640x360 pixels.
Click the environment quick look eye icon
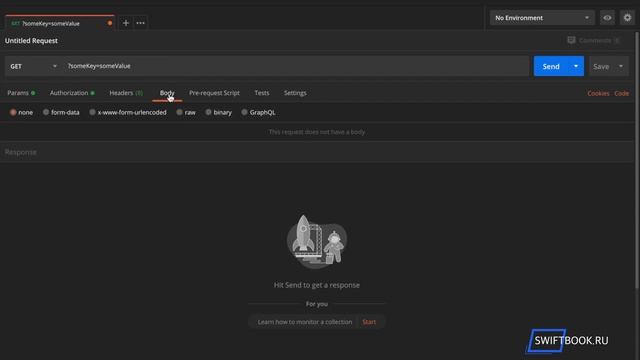(x=607, y=18)
